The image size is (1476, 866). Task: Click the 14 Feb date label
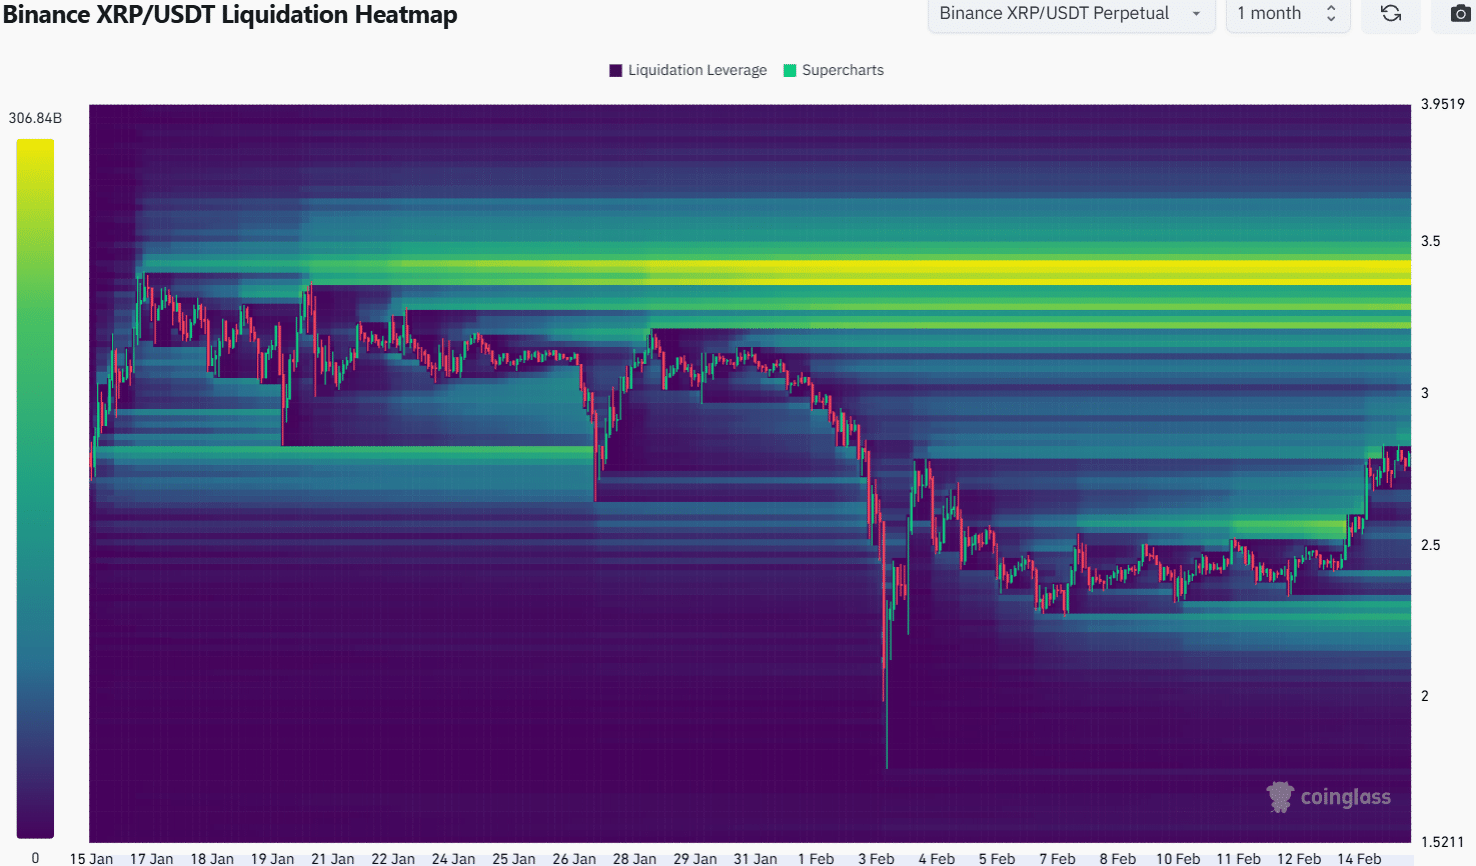click(1359, 858)
